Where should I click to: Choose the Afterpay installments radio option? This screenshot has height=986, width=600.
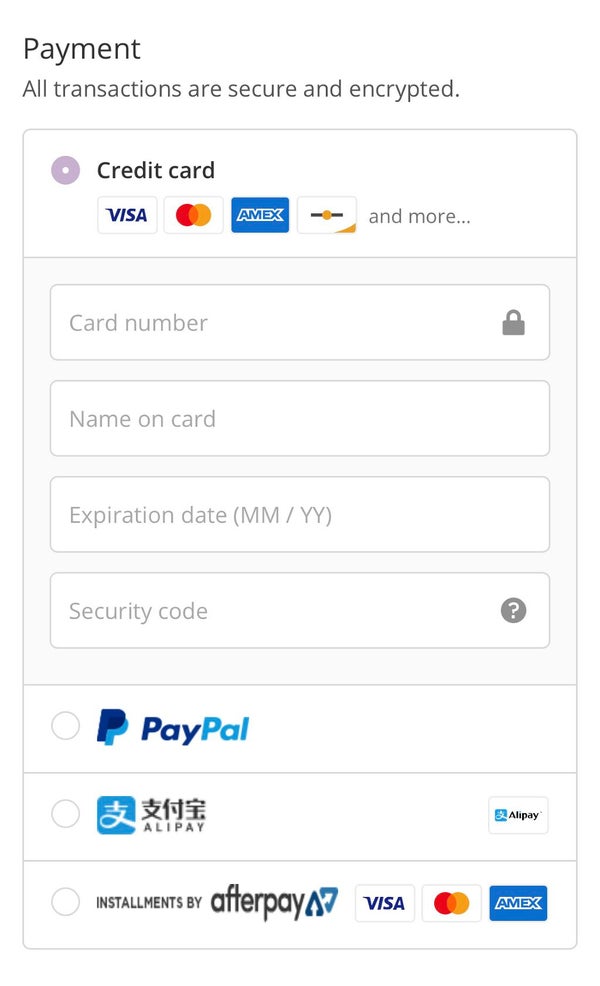click(65, 902)
